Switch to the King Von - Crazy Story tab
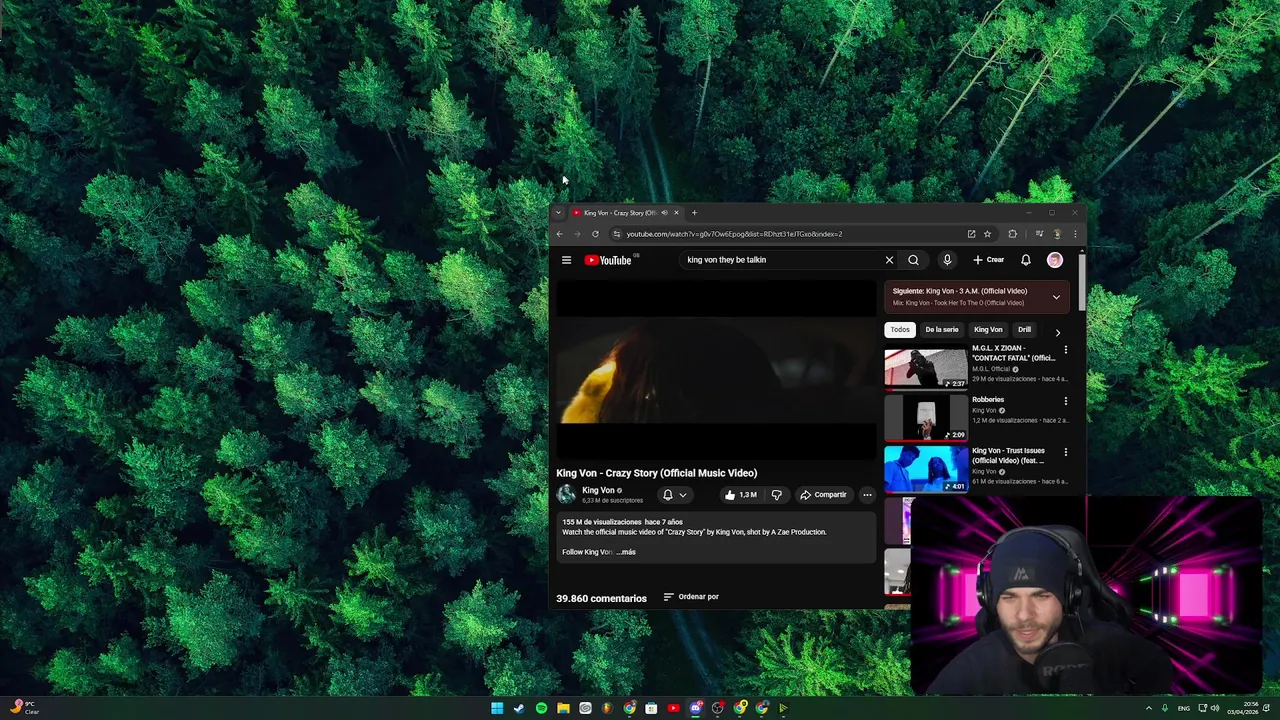 point(626,213)
